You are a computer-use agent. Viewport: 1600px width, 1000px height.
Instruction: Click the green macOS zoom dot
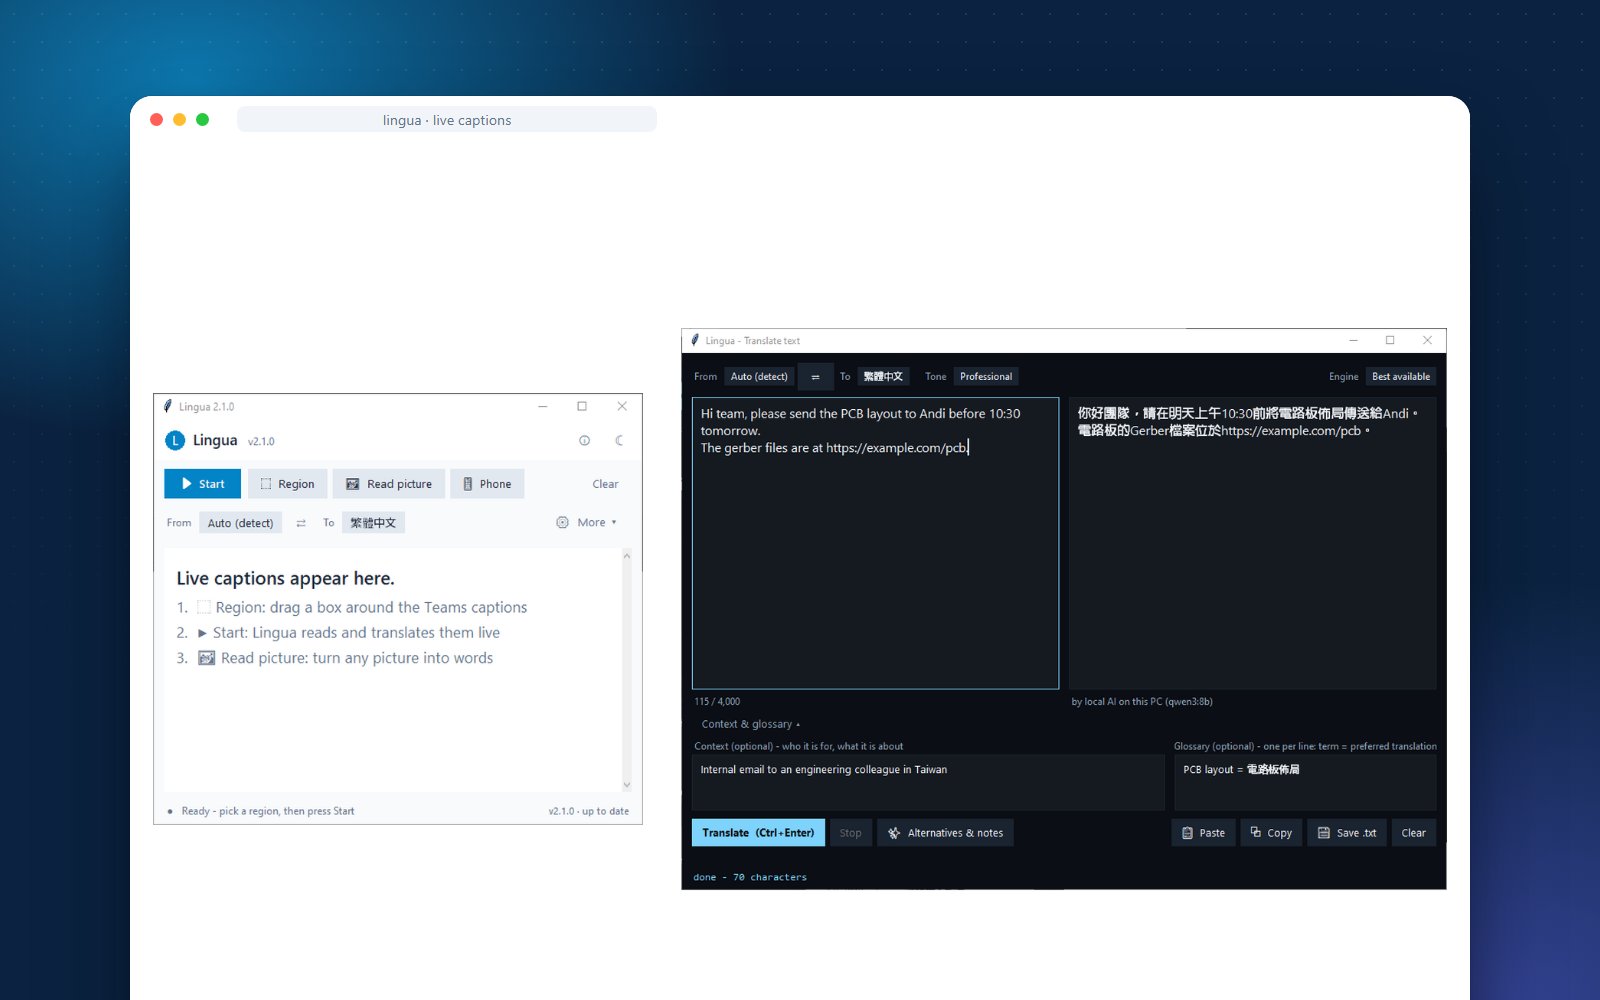203,120
